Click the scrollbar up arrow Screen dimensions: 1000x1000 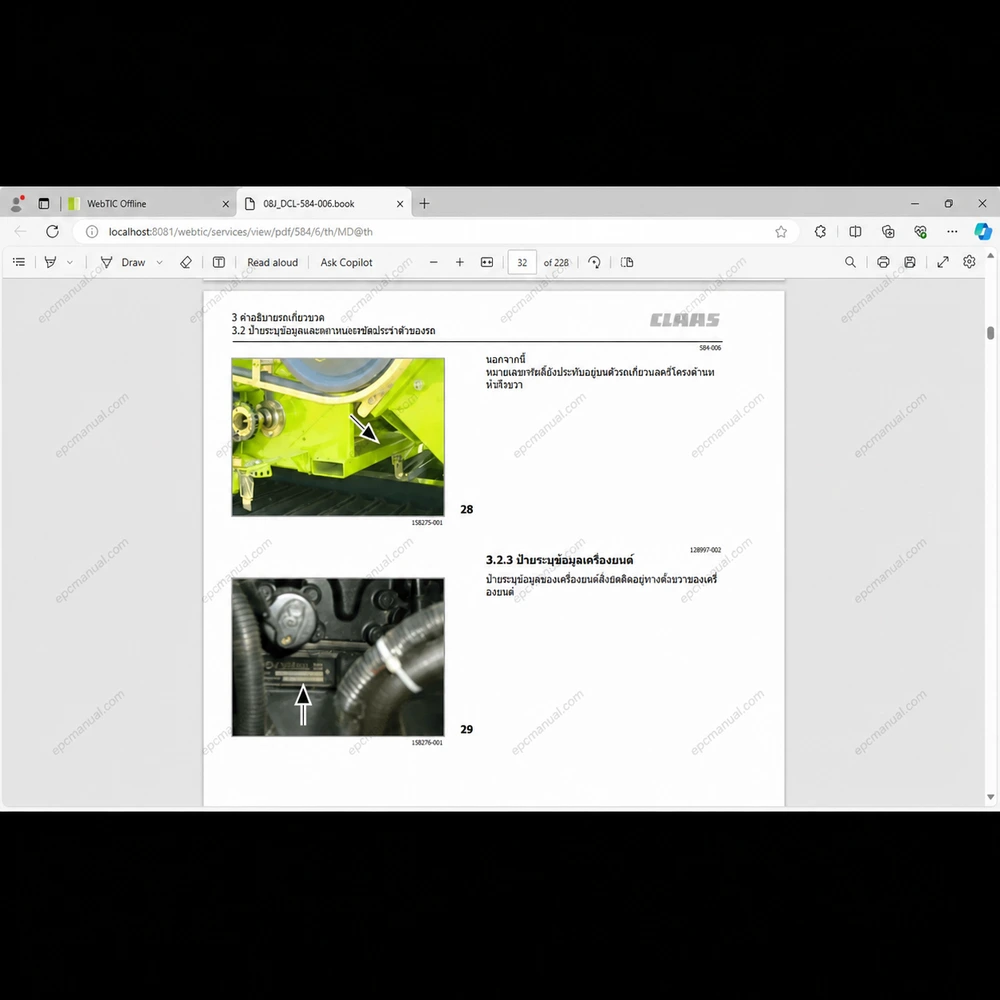[990, 256]
